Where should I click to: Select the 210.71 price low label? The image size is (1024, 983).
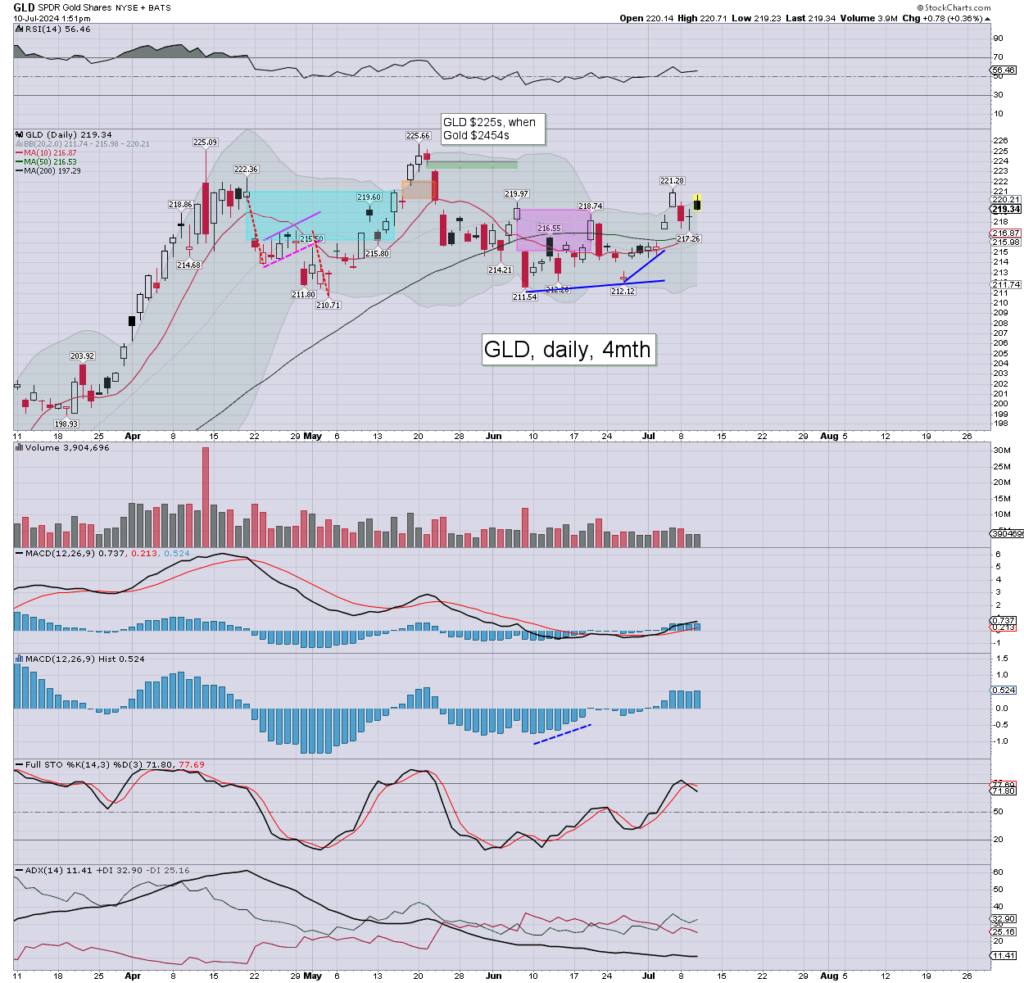coord(330,304)
